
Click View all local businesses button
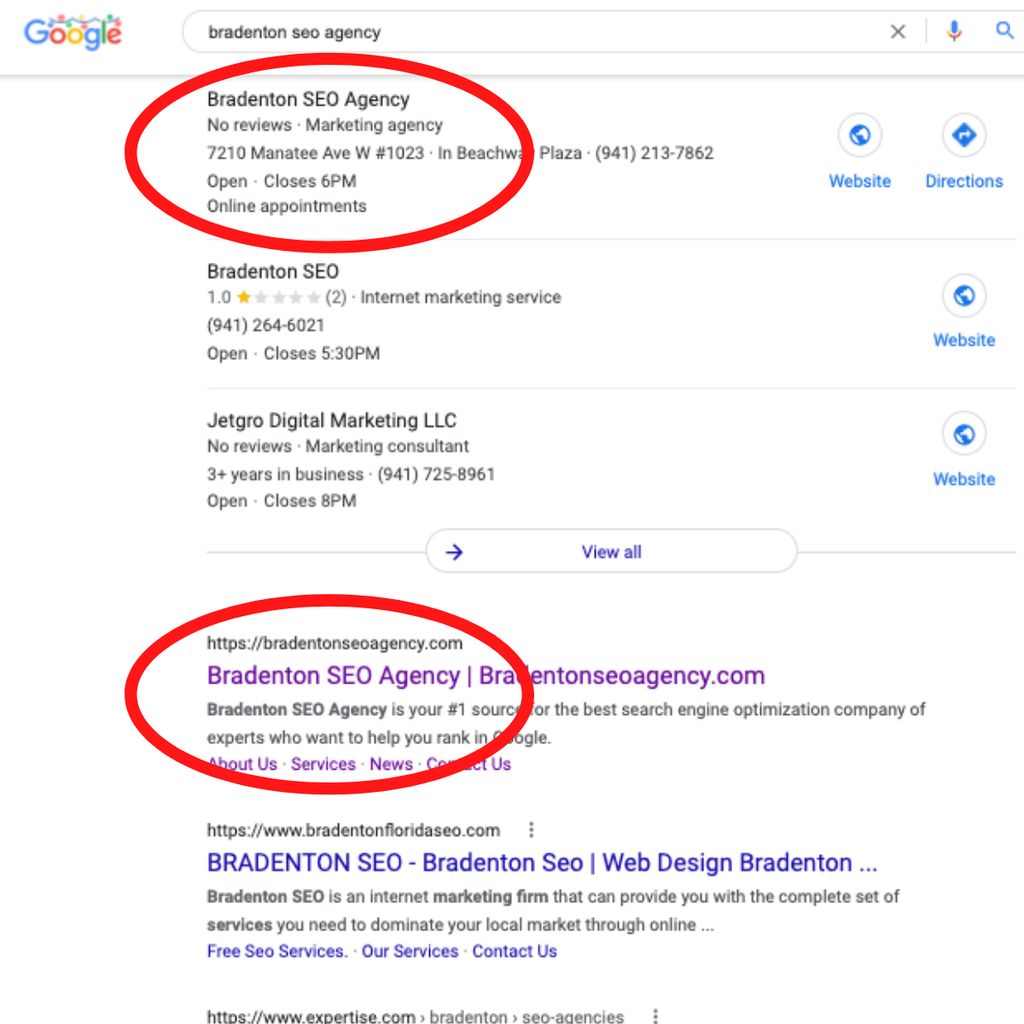click(611, 552)
